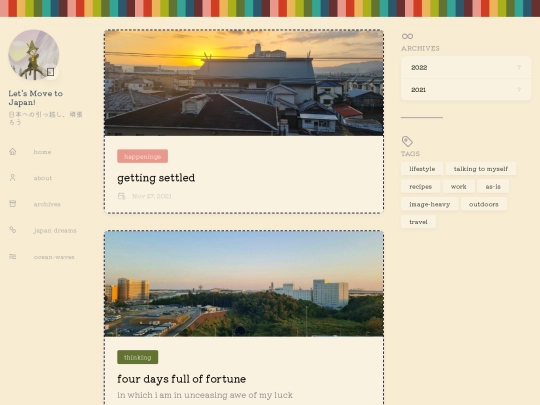Open the ocean-waves link
This screenshot has width=540, height=405.
click(54, 257)
